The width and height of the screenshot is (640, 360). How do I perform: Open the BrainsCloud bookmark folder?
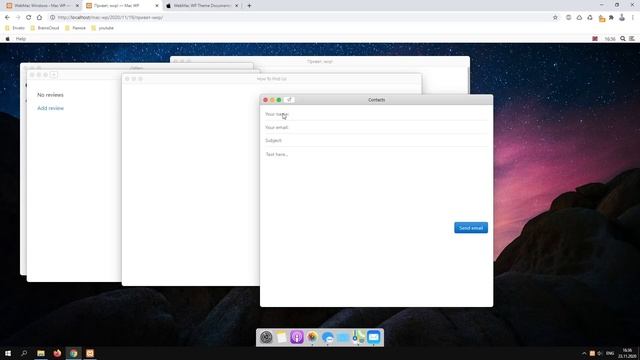click(x=45, y=28)
